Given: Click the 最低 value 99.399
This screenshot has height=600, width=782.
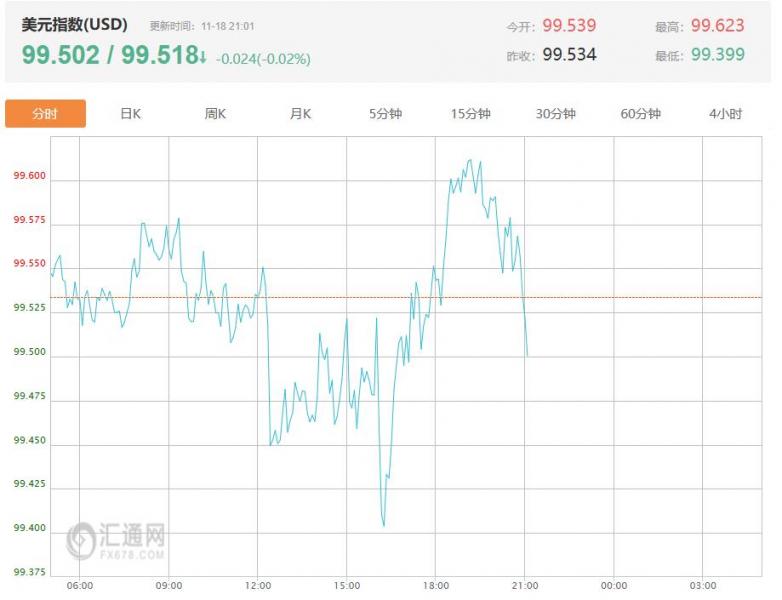Looking at the screenshot, I should (x=717, y=54).
